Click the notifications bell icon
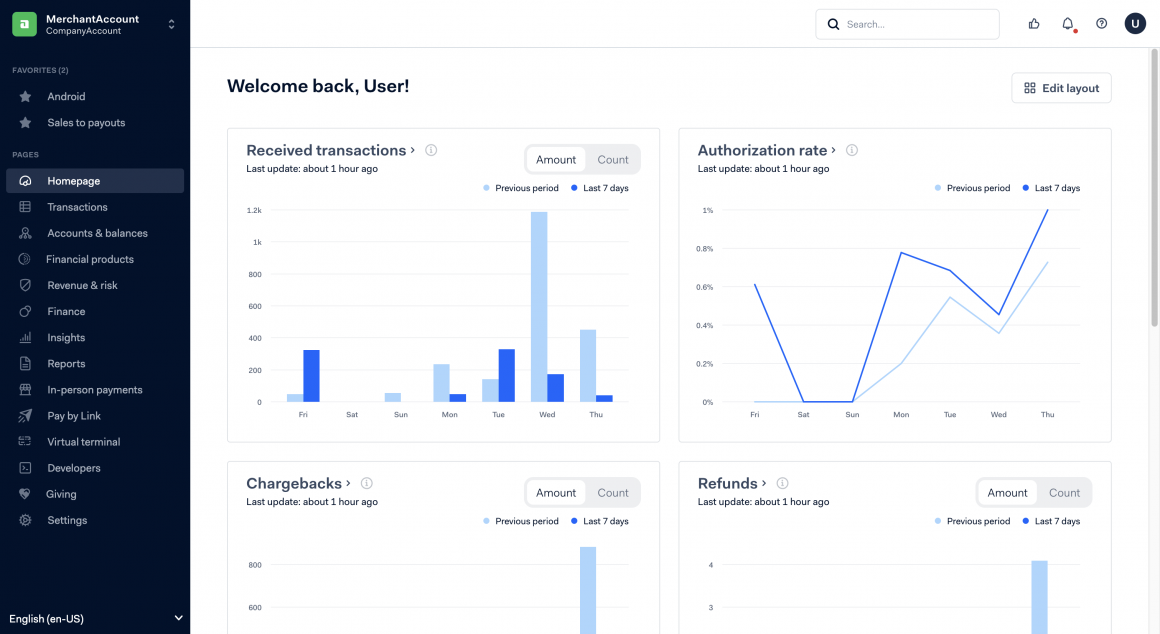The height and width of the screenshot is (634, 1160). [x=1068, y=24]
